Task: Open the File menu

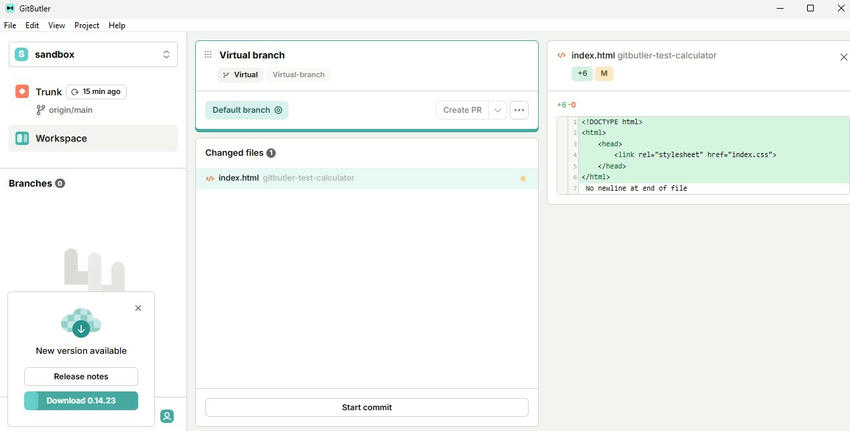Action: pos(10,25)
